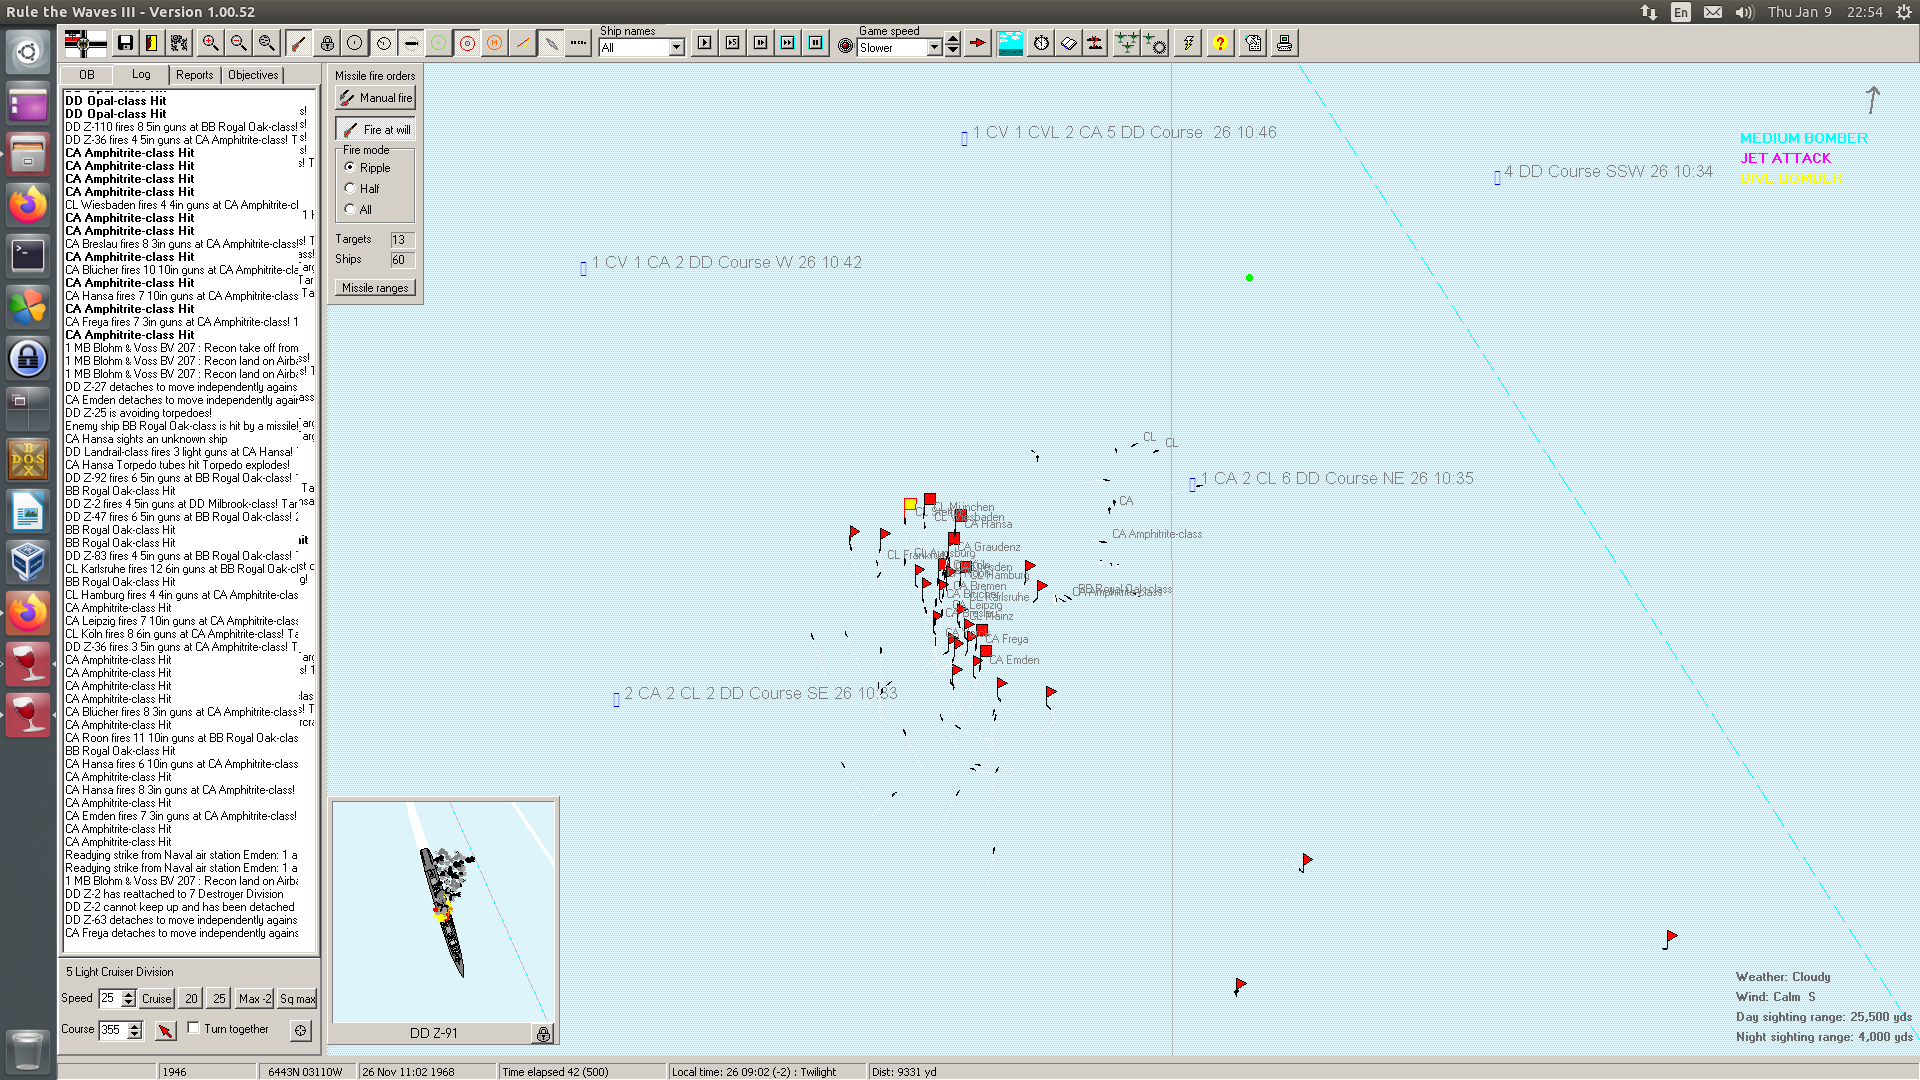Click the red course arrow button
1920x1080 pixels.
tap(165, 1030)
